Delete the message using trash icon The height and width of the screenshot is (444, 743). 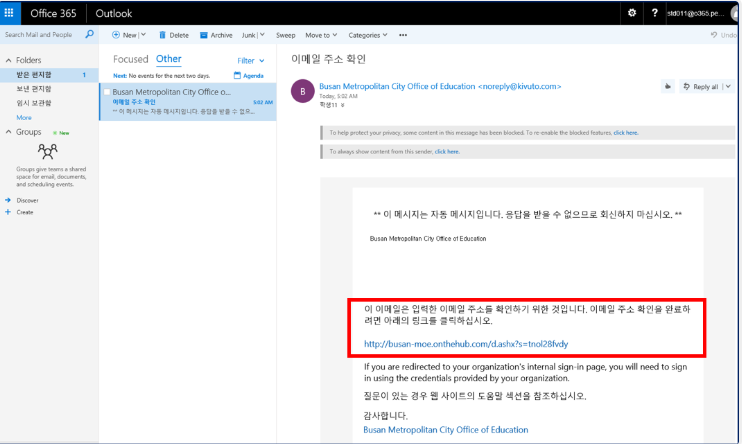tap(173, 34)
